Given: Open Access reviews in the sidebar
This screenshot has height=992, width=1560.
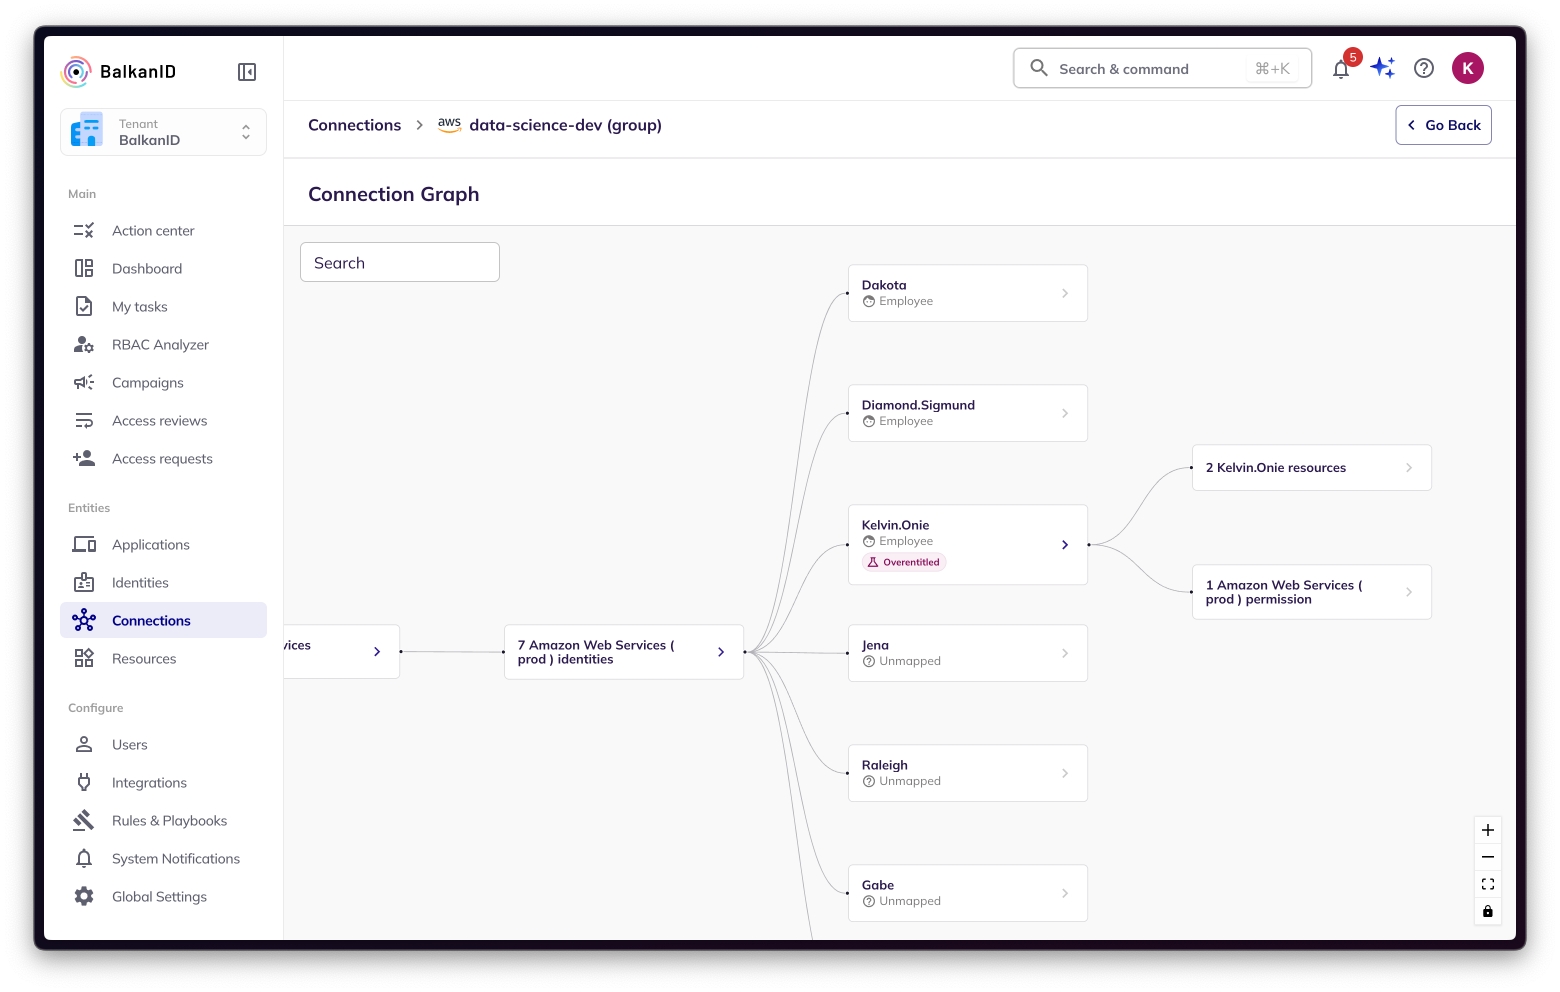Looking at the screenshot, I should 159,421.
